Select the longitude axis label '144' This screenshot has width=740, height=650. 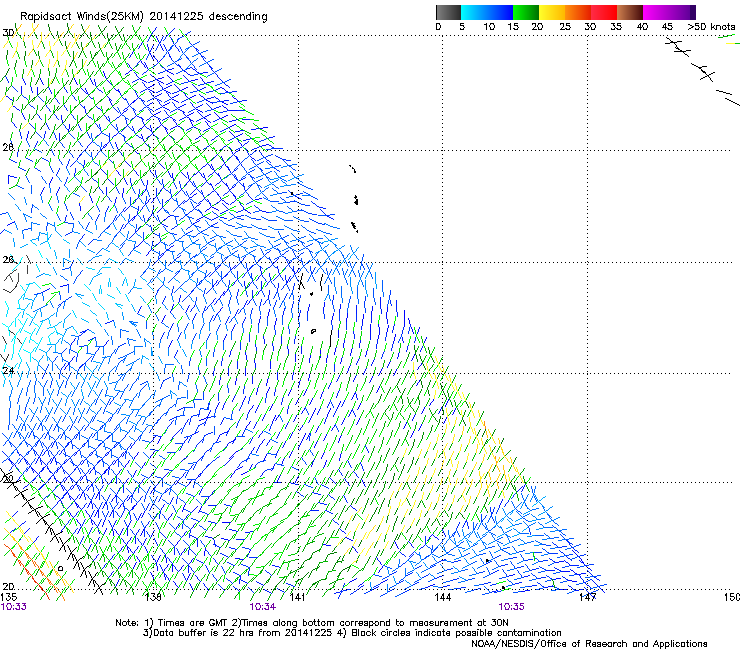(x=443, y=597)
